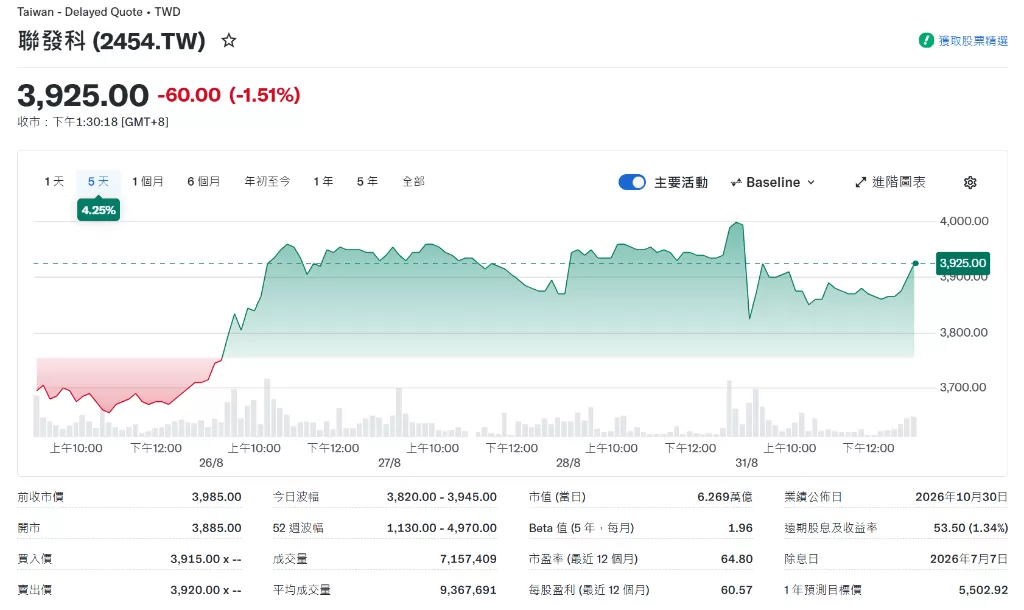Click 業績公佈日 value 2026年10月30日

click(x=961, y=496)
